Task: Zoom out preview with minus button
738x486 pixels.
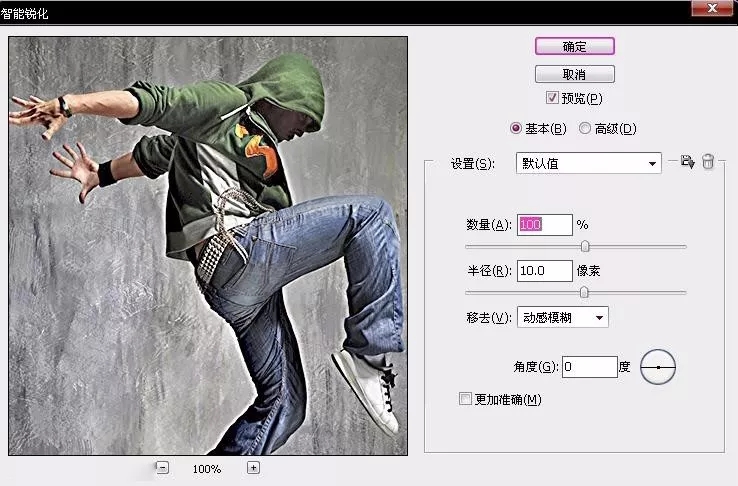Action: coord(162,468)
